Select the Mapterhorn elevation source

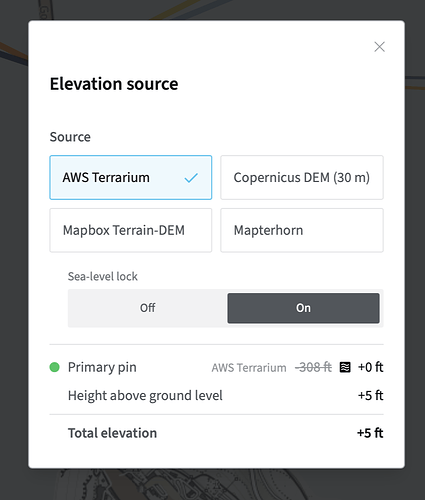click(x=302, y=230)
